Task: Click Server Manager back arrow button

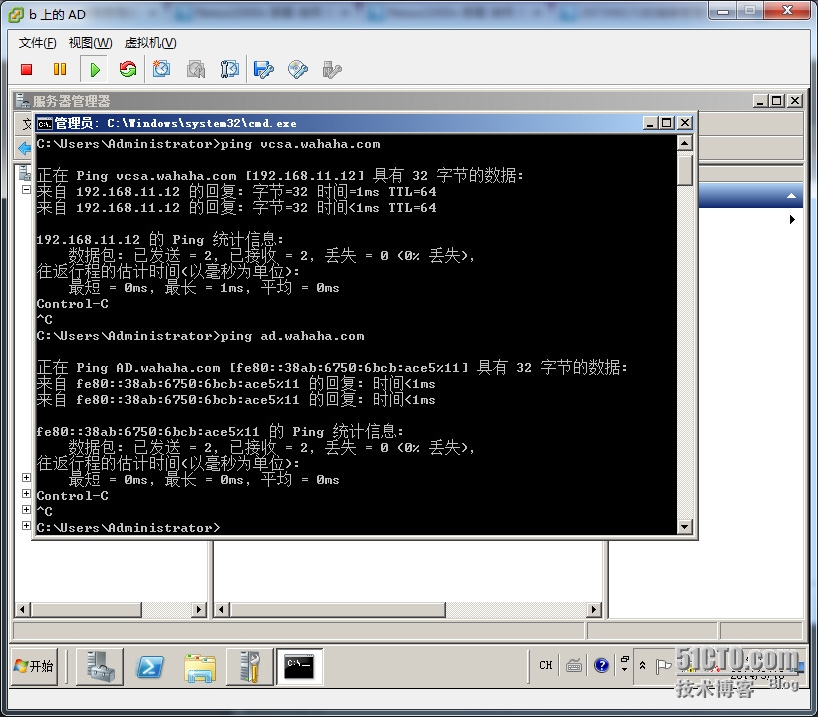Action: [x=25, y=149]
